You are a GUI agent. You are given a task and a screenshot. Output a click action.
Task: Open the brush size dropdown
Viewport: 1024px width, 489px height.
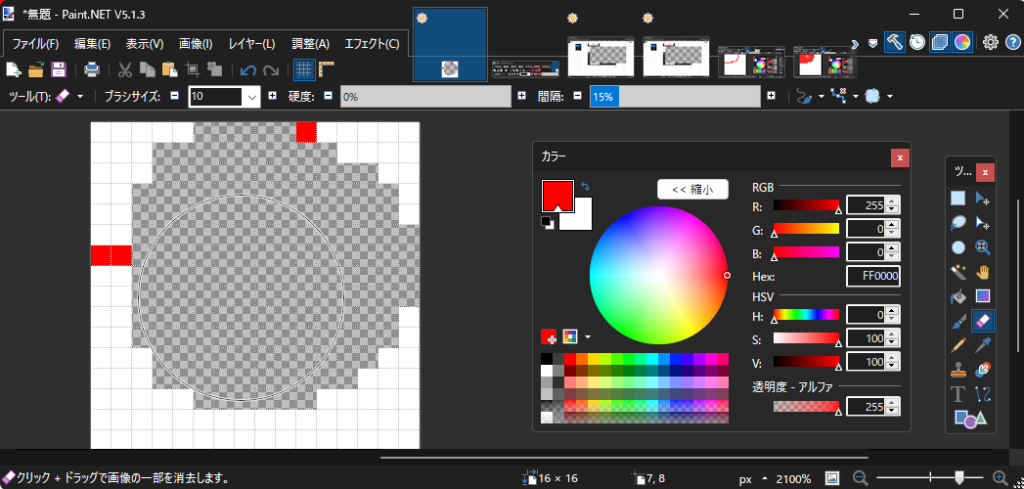pos(252,96)
